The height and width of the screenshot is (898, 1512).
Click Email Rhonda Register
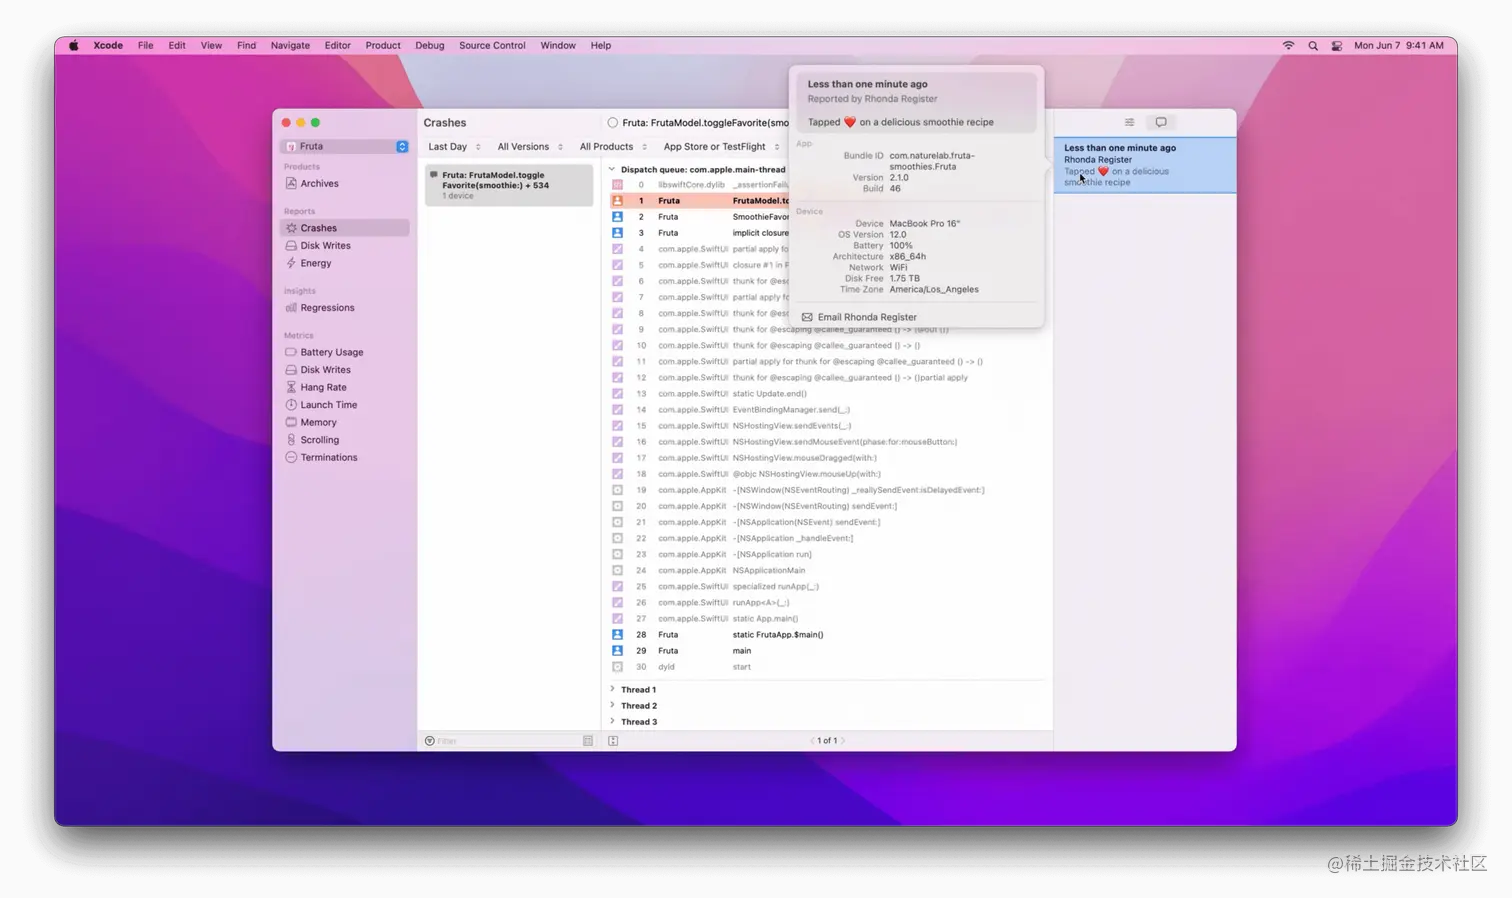pos(867,317)
